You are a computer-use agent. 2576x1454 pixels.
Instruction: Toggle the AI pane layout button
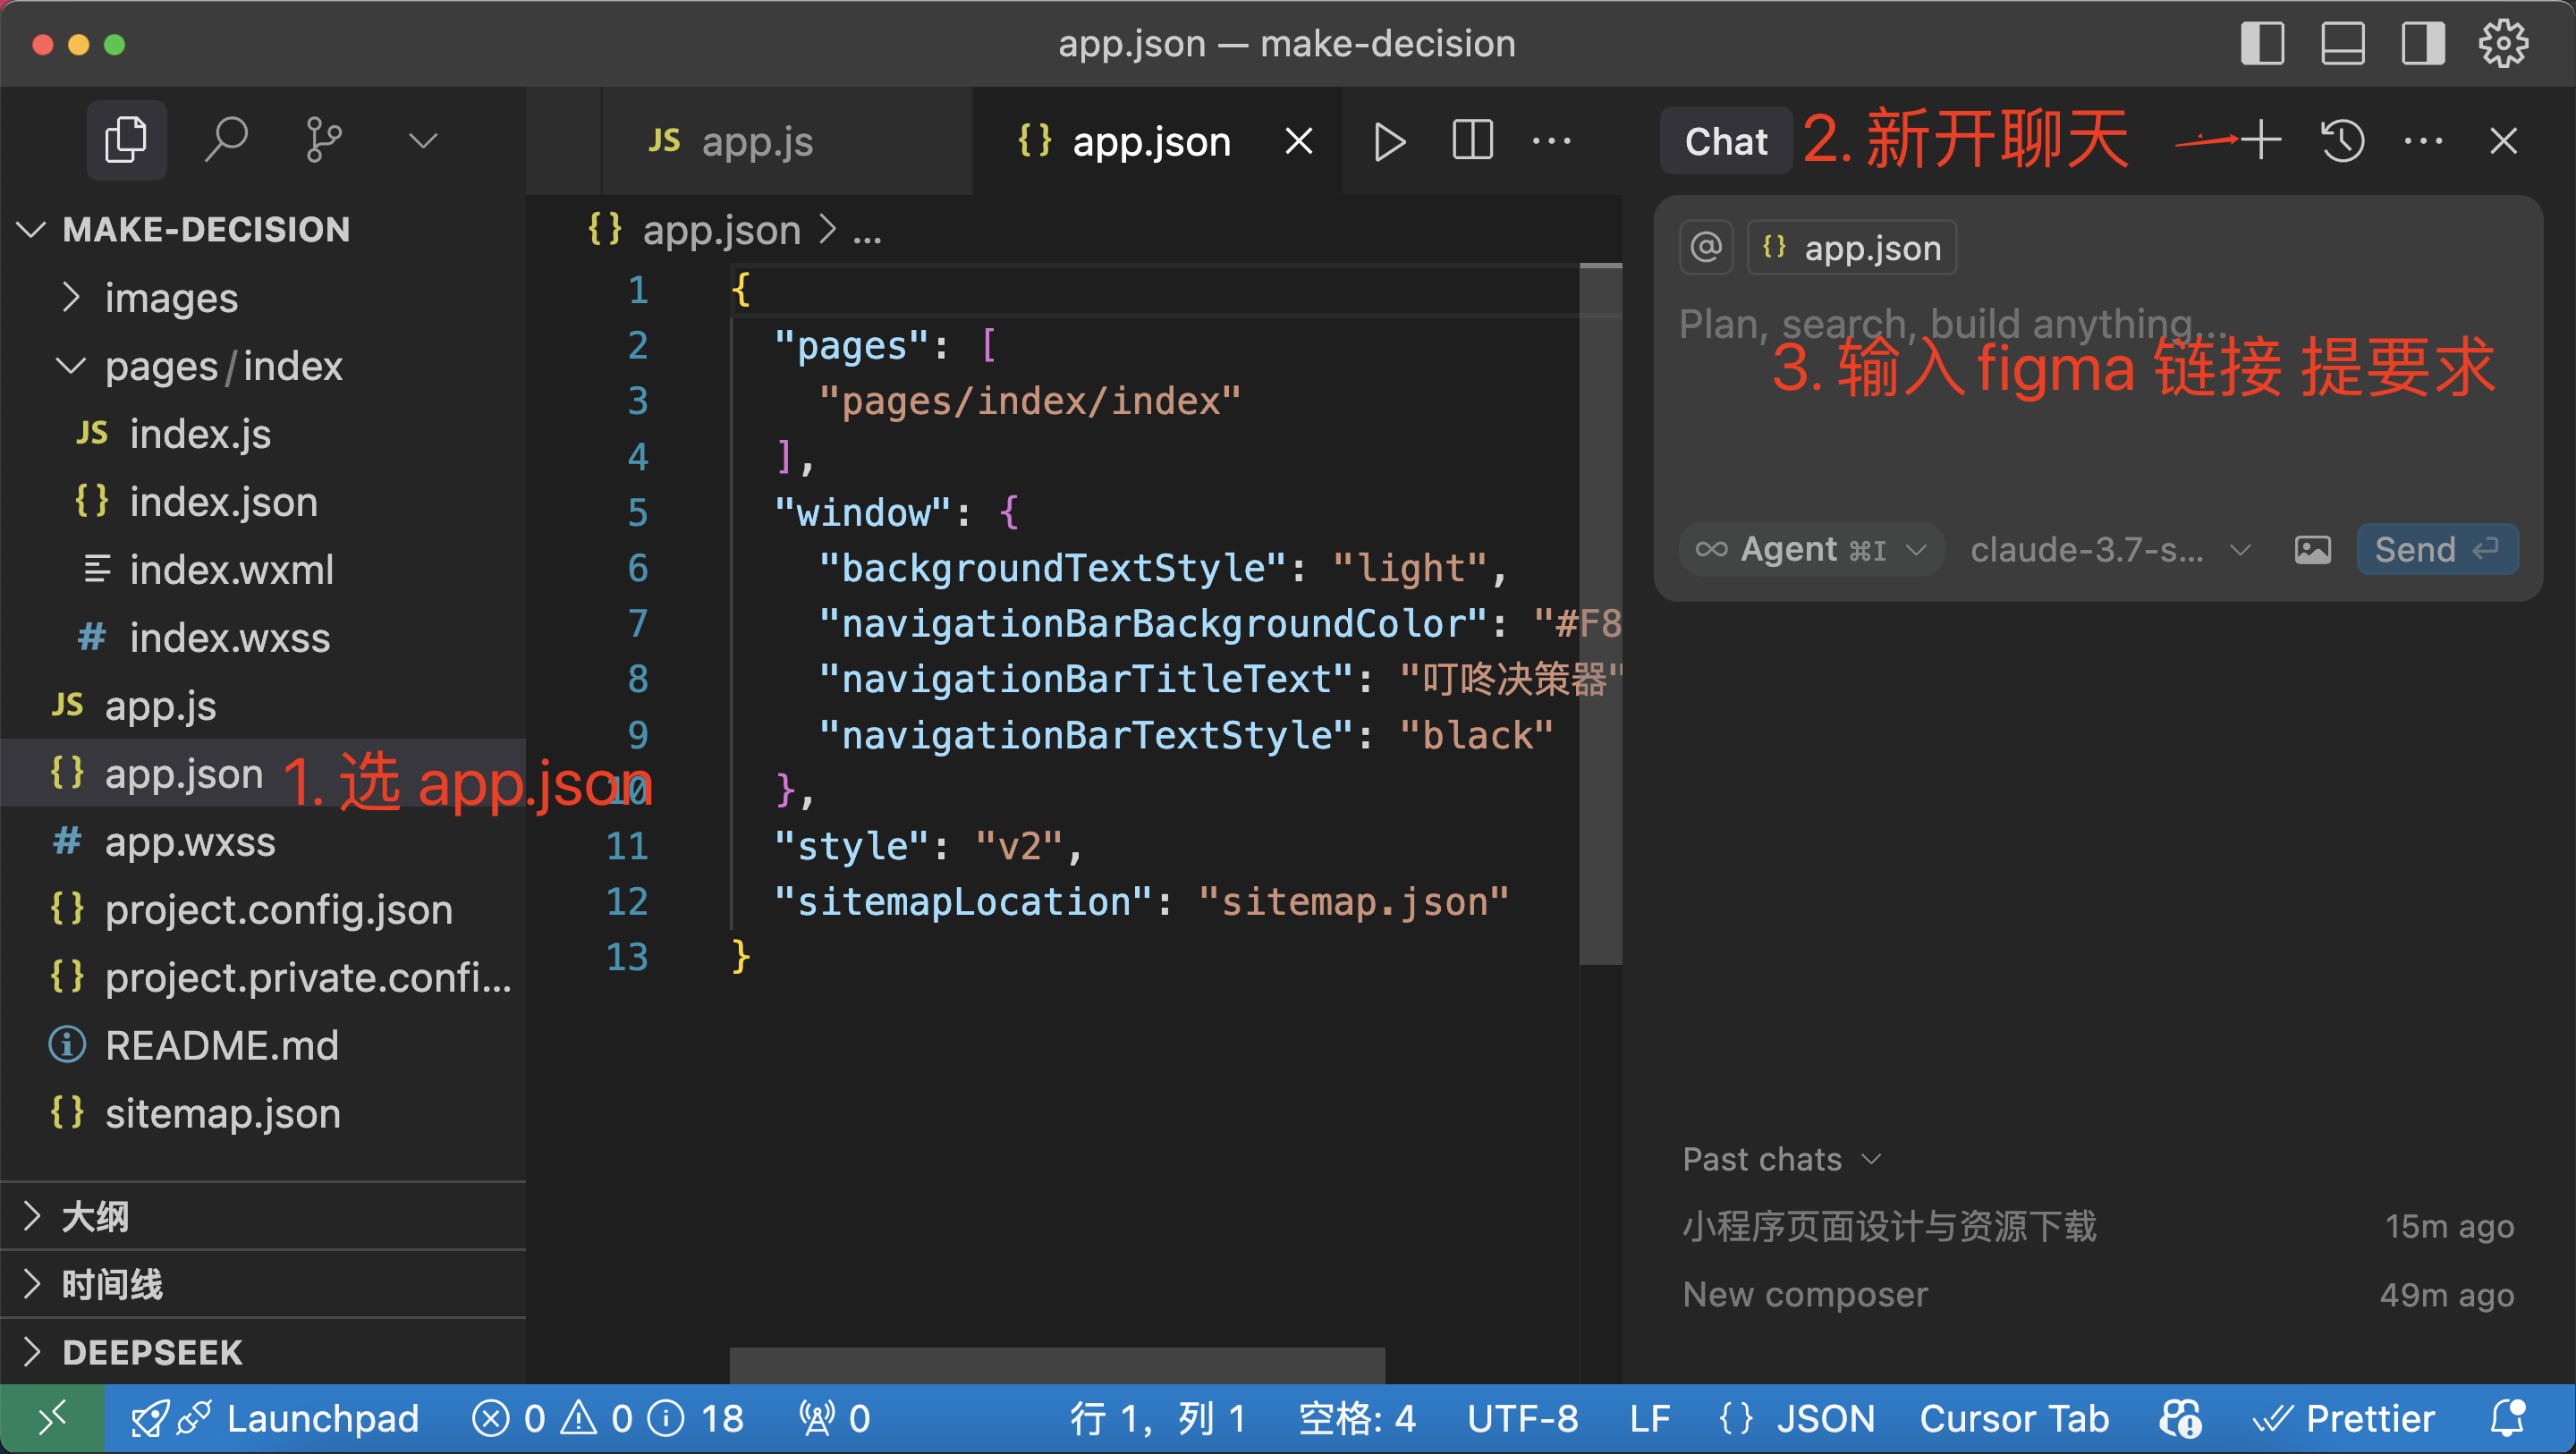click(x=2423, y=44)
